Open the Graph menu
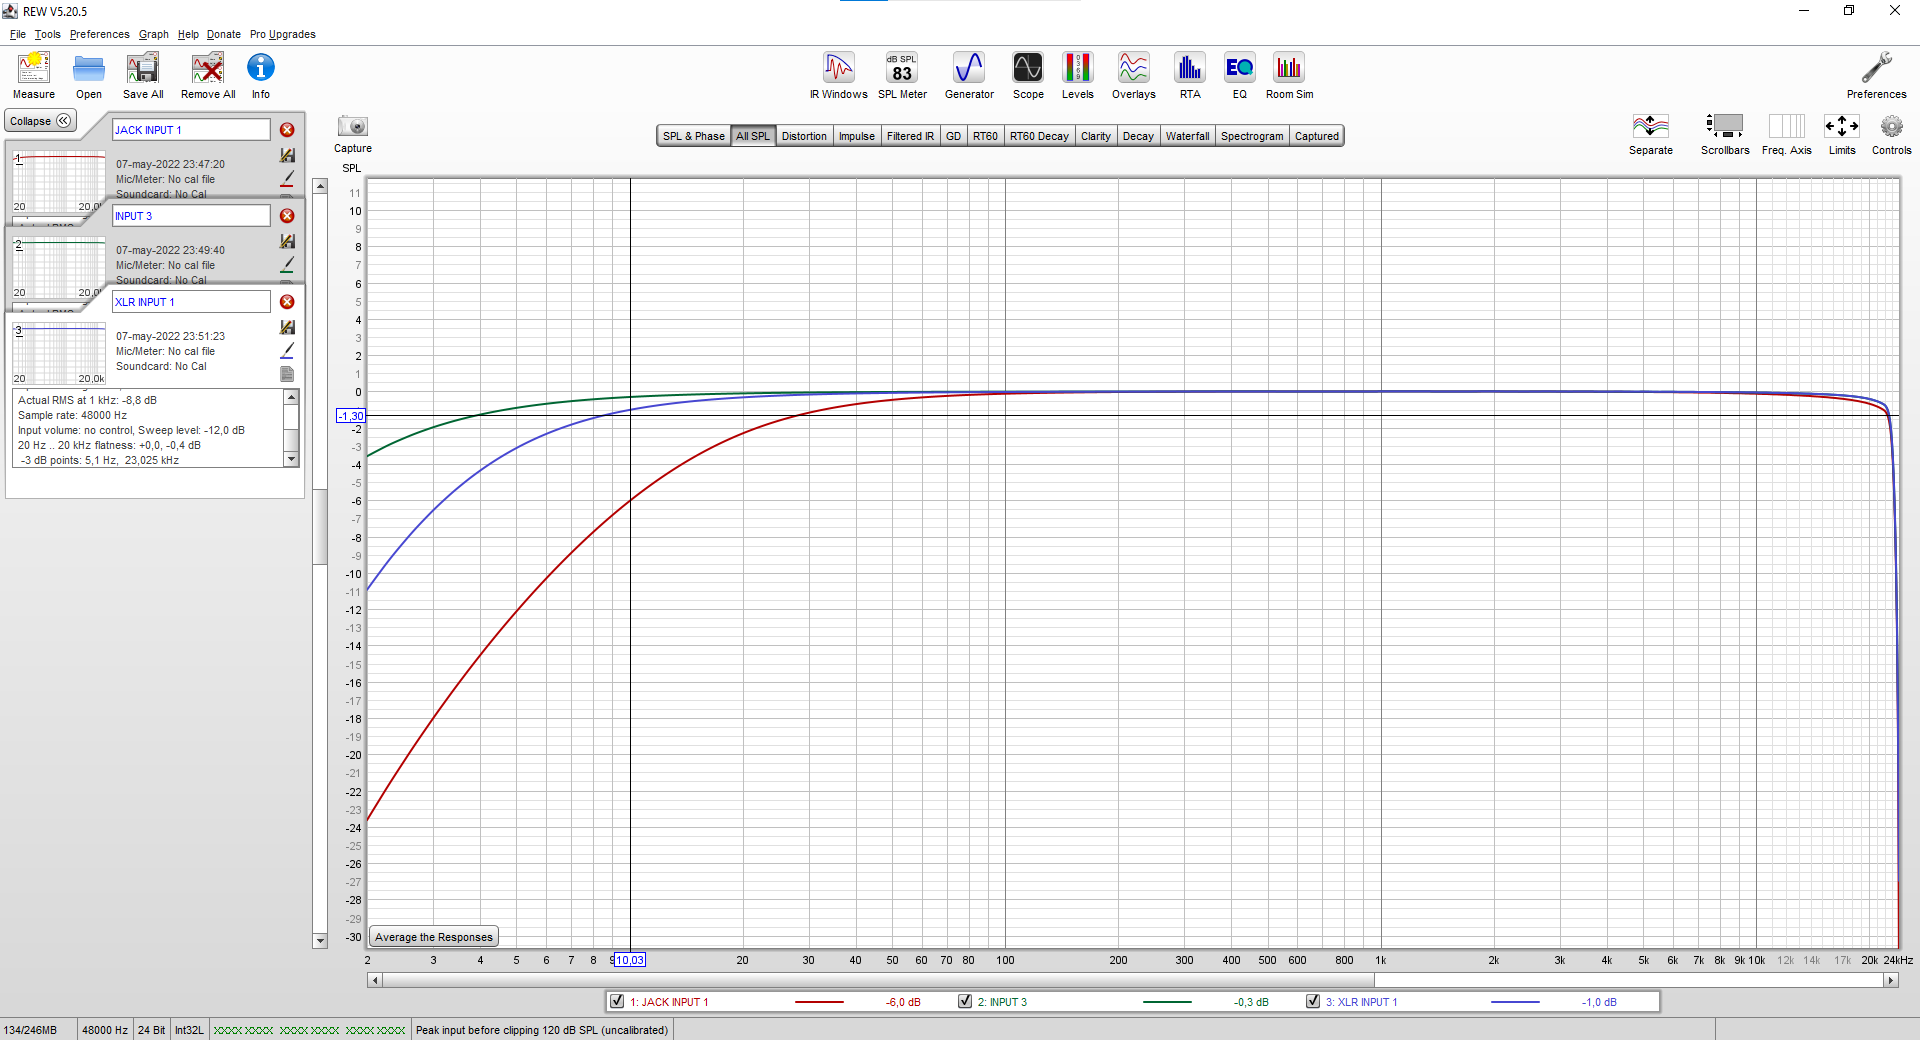Viewport: 1920px width, 1040px height. click(154, 34)
